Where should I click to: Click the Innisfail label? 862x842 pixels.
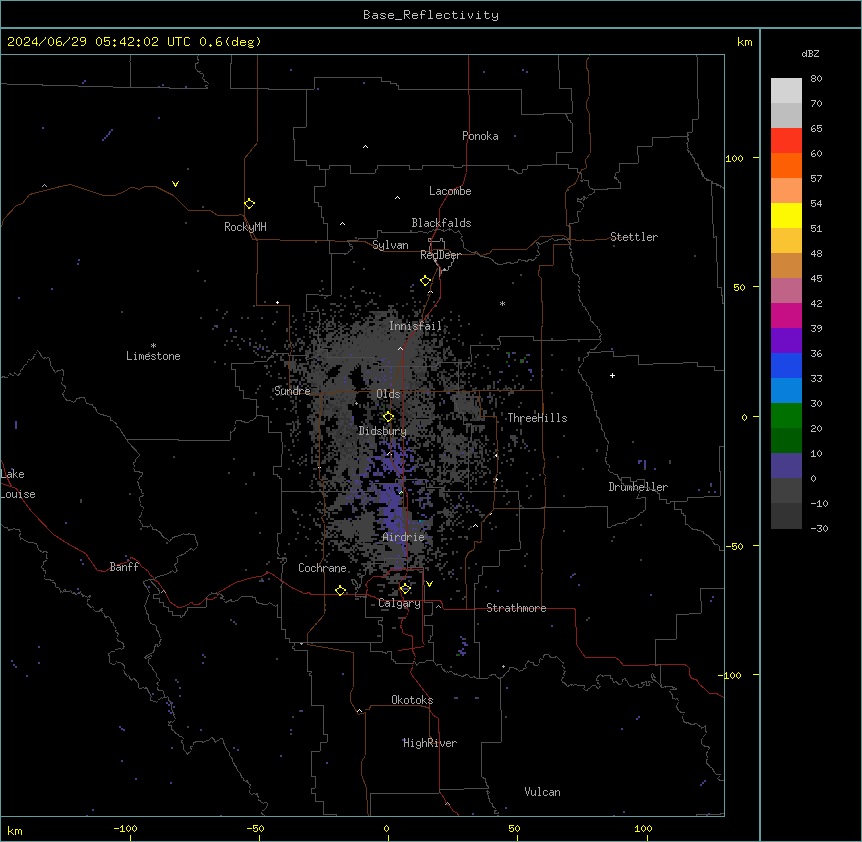[x=415, y=326]
